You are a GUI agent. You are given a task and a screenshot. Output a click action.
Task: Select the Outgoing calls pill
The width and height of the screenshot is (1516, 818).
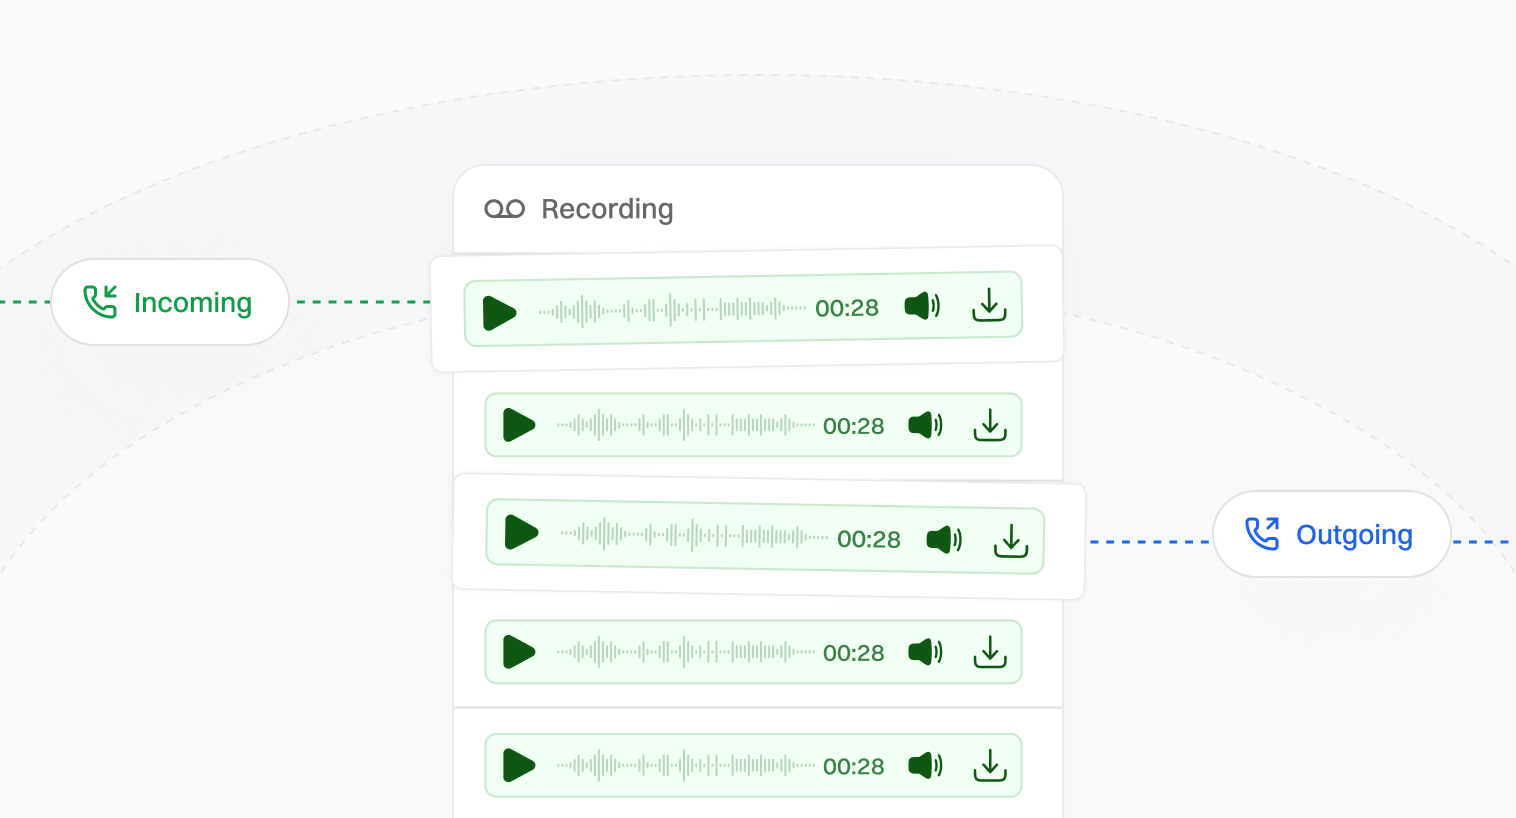pyautogui.click(x=1331, y=534)
